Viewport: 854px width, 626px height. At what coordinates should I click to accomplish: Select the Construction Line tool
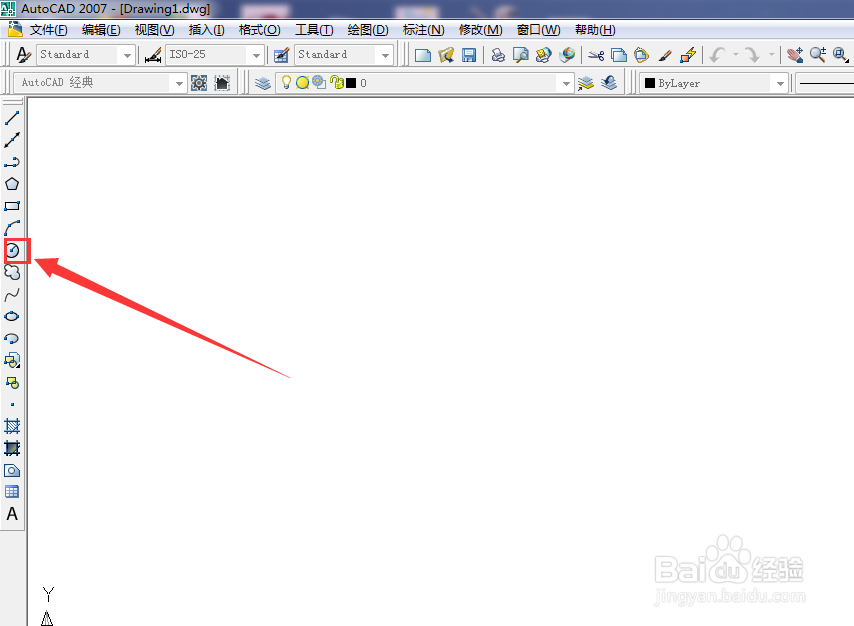[x=12, y=139]
